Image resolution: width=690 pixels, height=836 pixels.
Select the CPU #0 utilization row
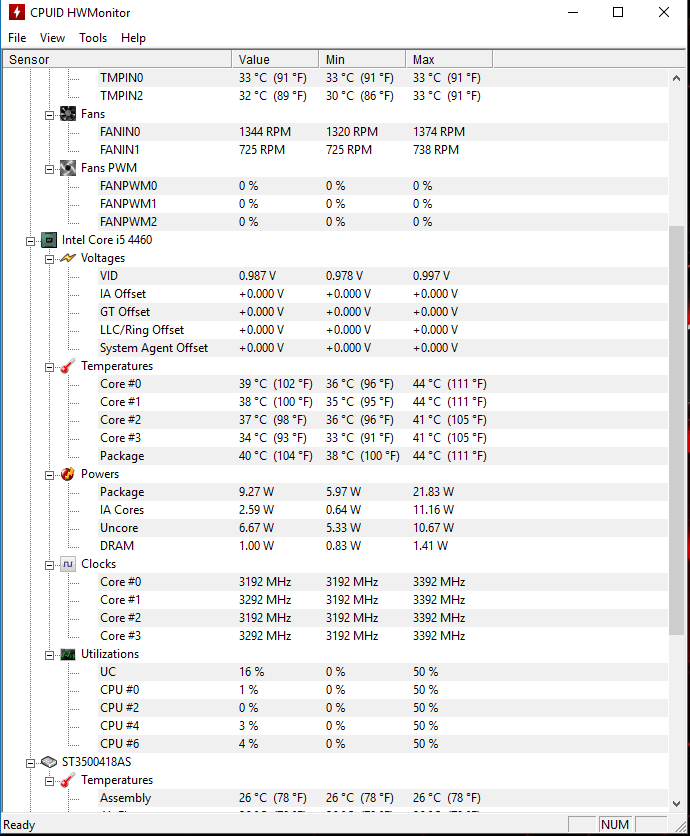pyautogui.click(x=383, y=690)
